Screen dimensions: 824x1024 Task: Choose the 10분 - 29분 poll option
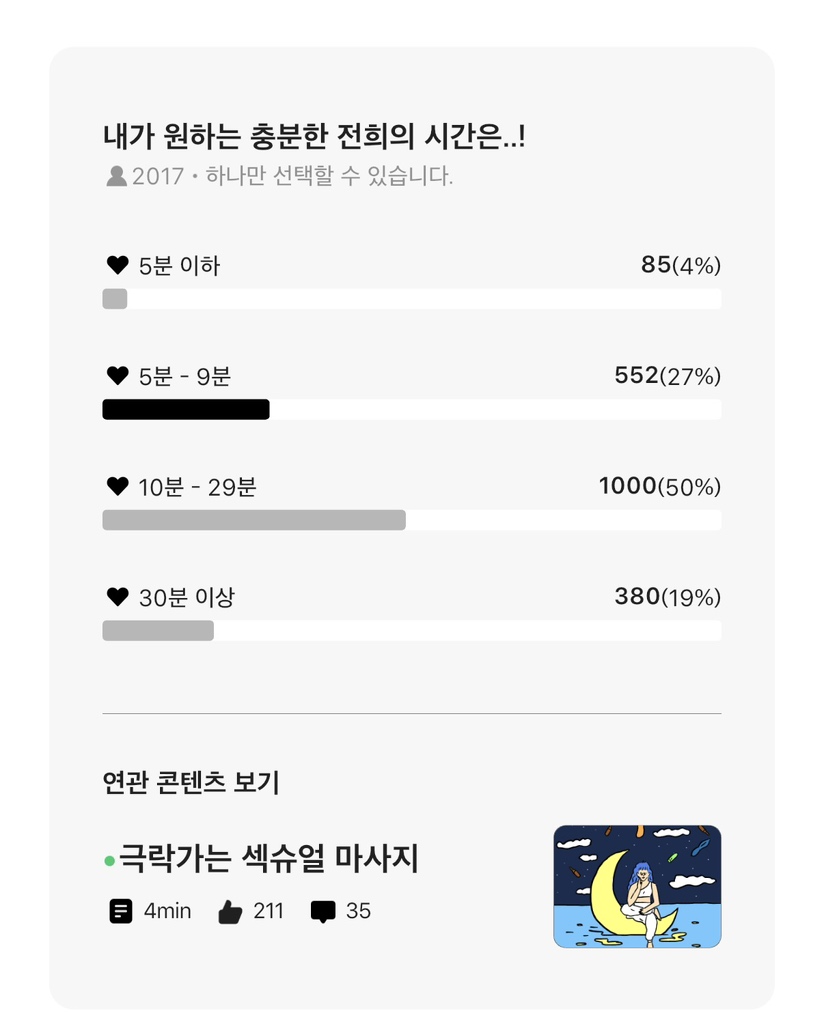click(x=198, y=487)
